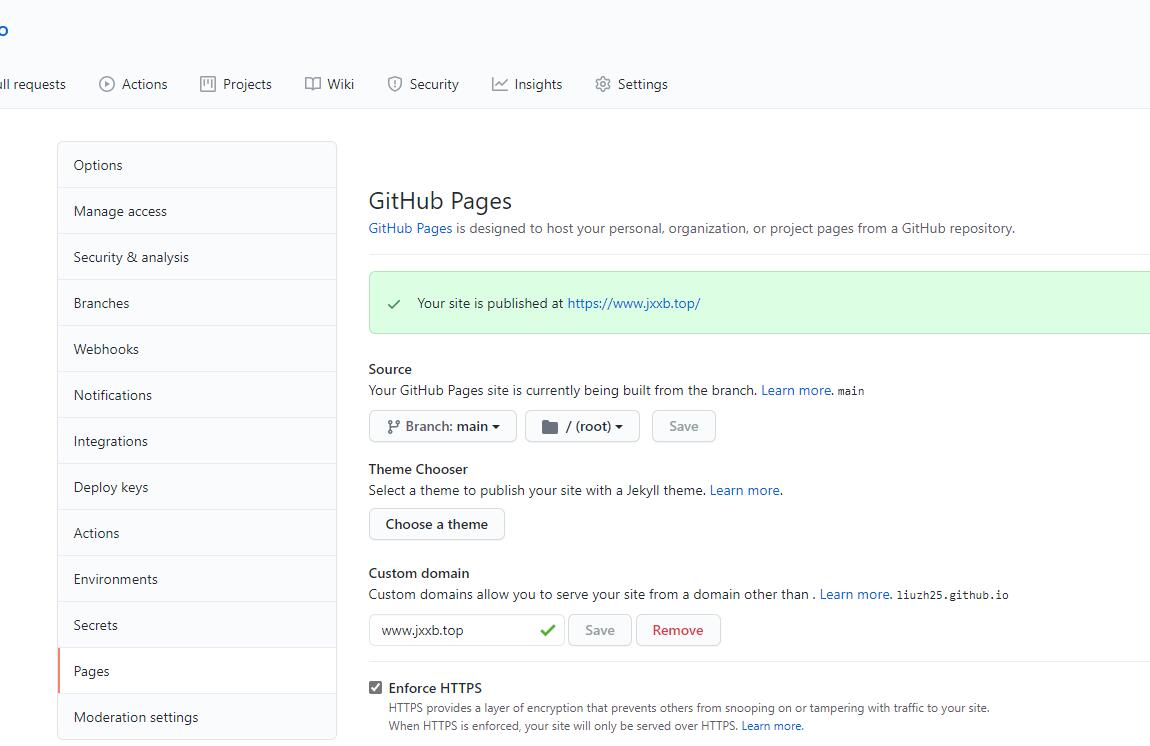Select Deploy keys in the sidebar
Screen dimensions: 1150x746
pos(111,487)
